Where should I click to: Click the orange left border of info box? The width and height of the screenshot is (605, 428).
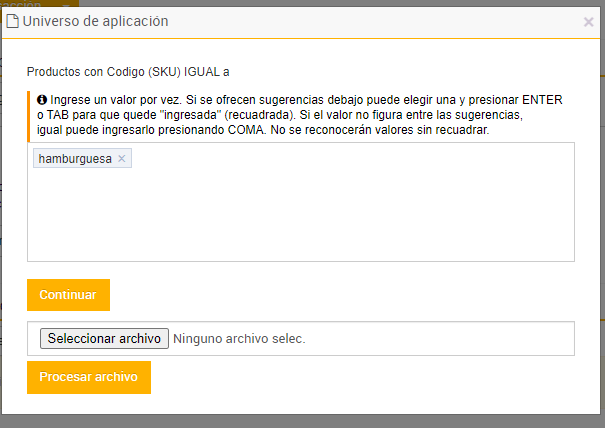[x=28, y=115]
